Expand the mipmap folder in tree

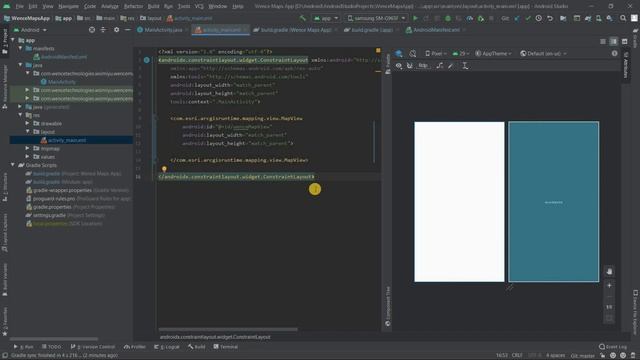[27, 149]
